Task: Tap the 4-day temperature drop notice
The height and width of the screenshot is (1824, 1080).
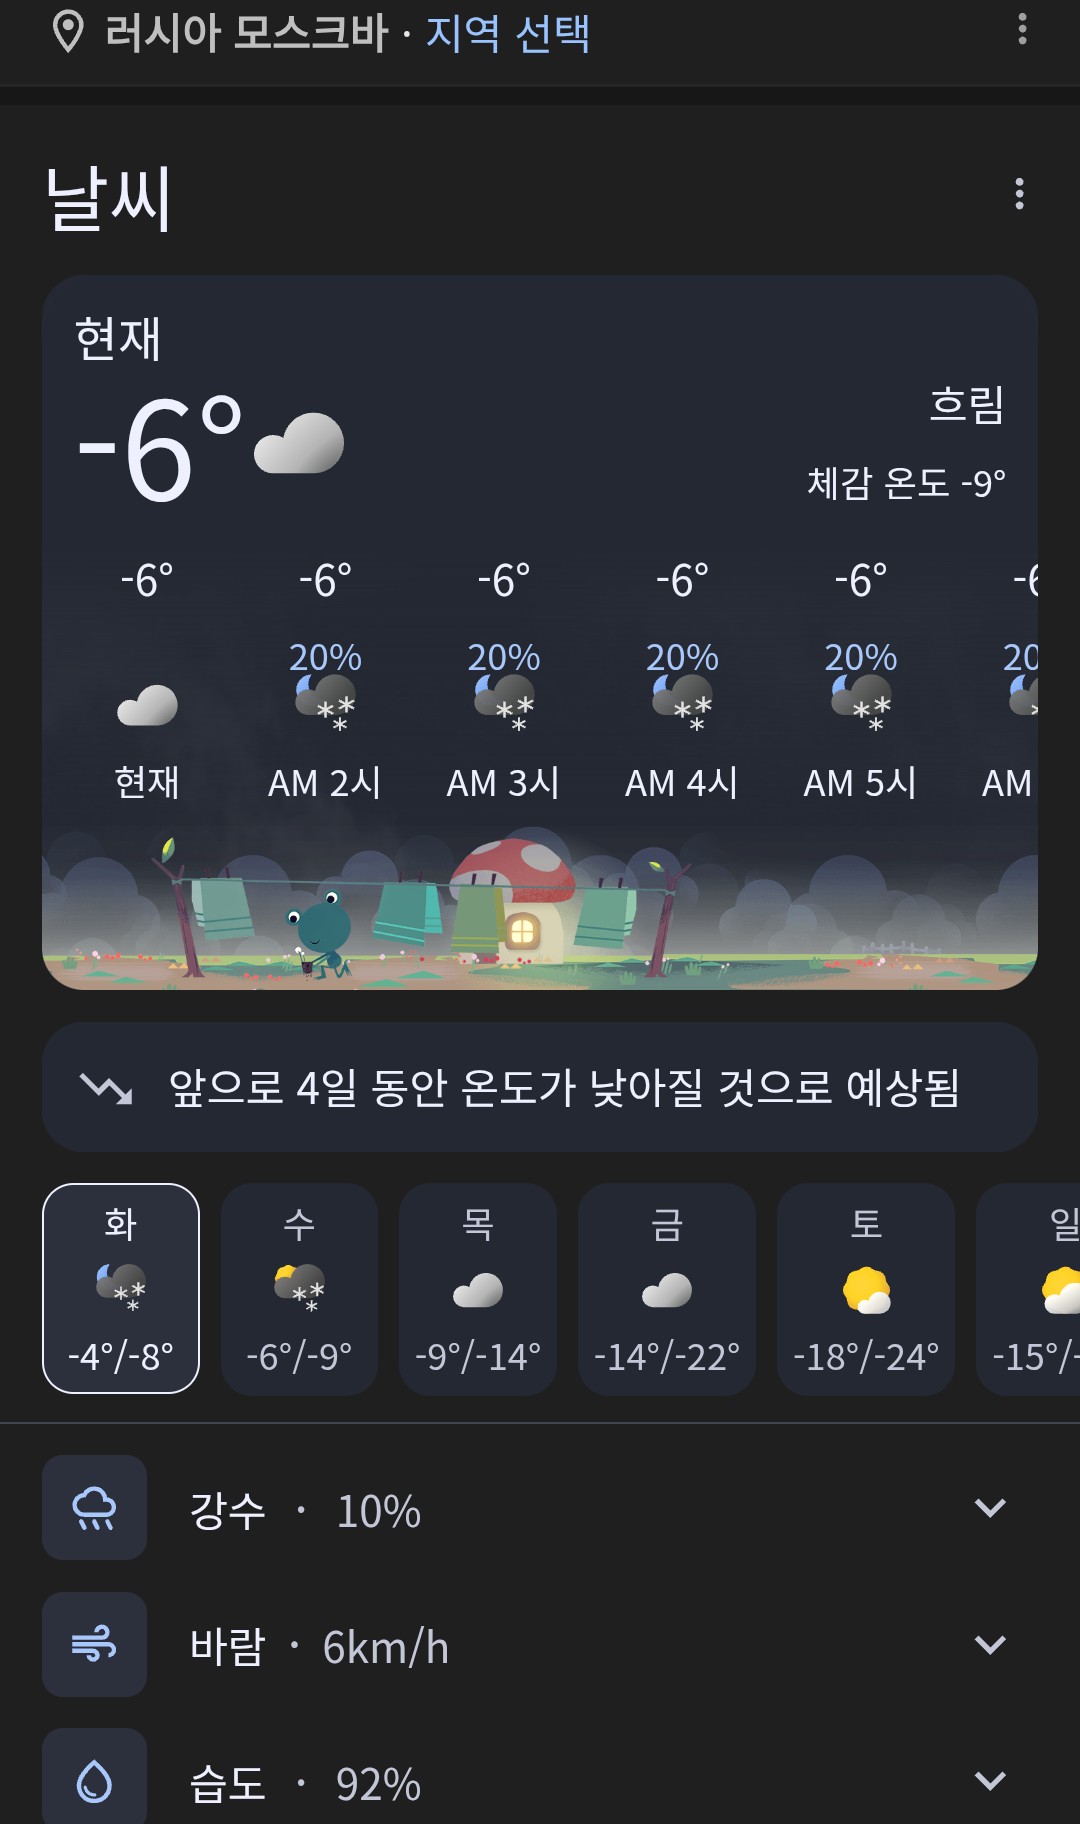Action: click(x=540, y=1087)
